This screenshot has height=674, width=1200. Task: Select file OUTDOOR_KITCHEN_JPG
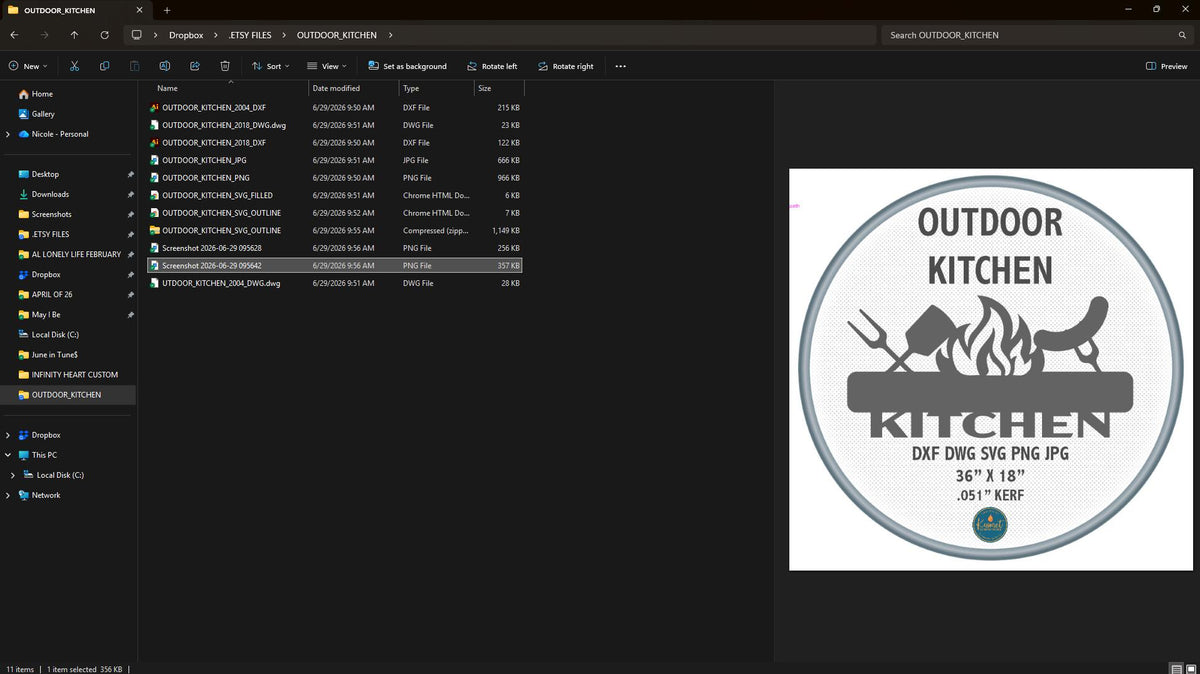(335, 160)
